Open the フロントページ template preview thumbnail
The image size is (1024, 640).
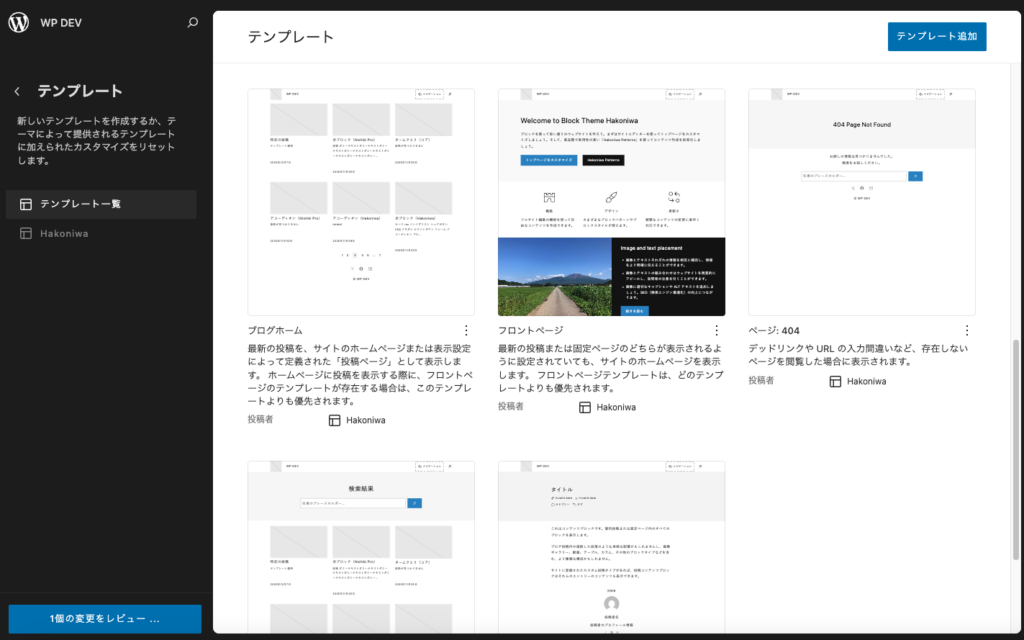(x=611, y=202)
